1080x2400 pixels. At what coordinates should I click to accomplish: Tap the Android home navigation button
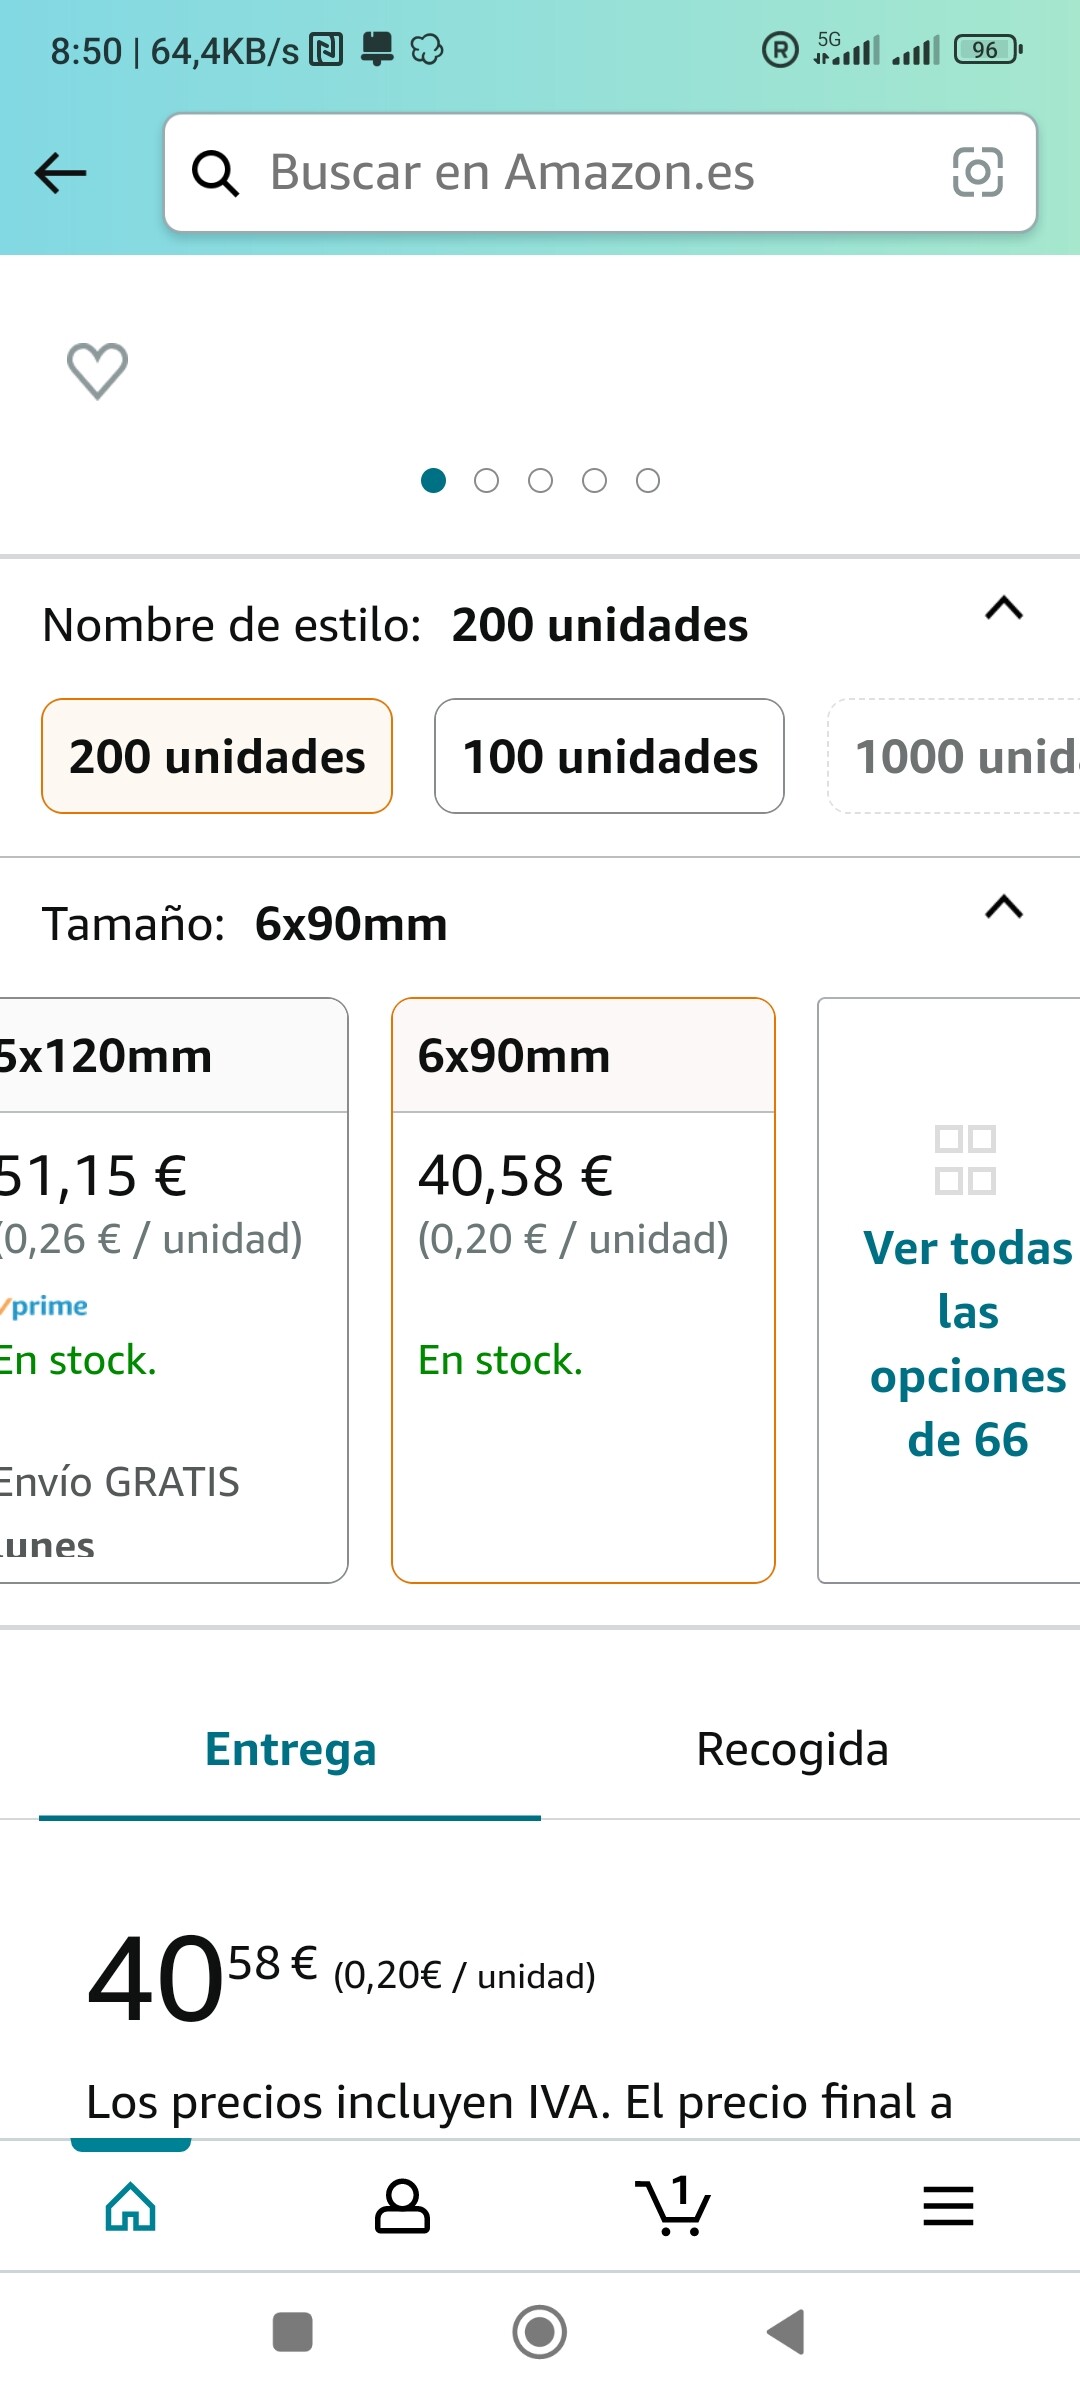pyautogui.click(x=540, y=2332)
